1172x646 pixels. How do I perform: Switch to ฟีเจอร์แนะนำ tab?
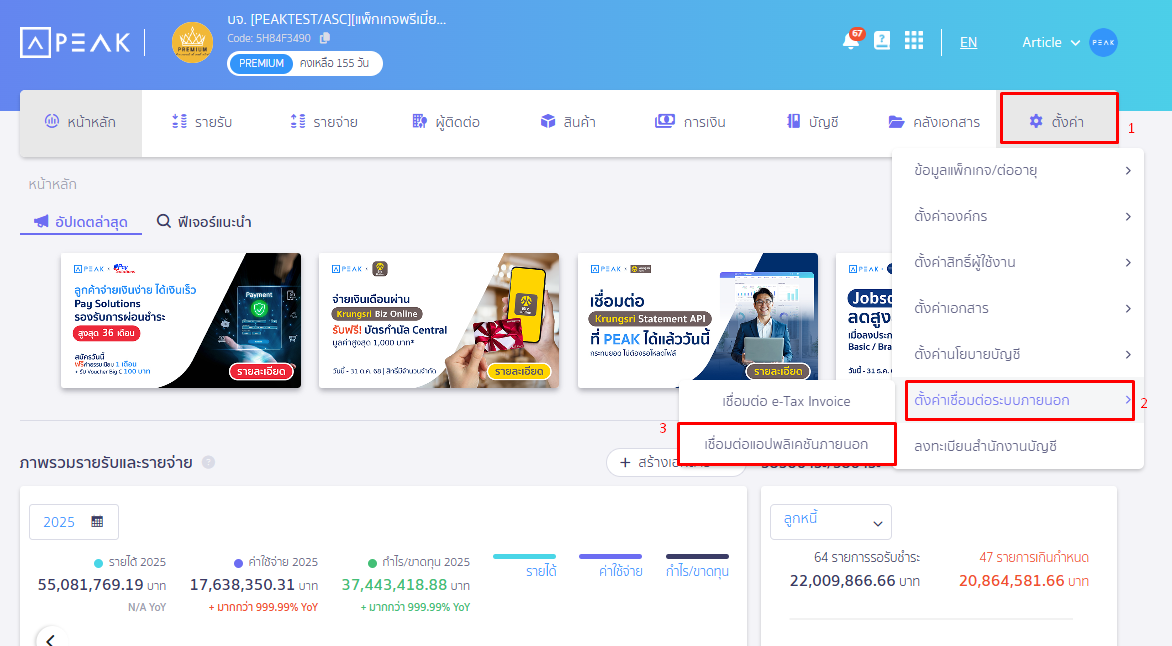pos(204,222)
